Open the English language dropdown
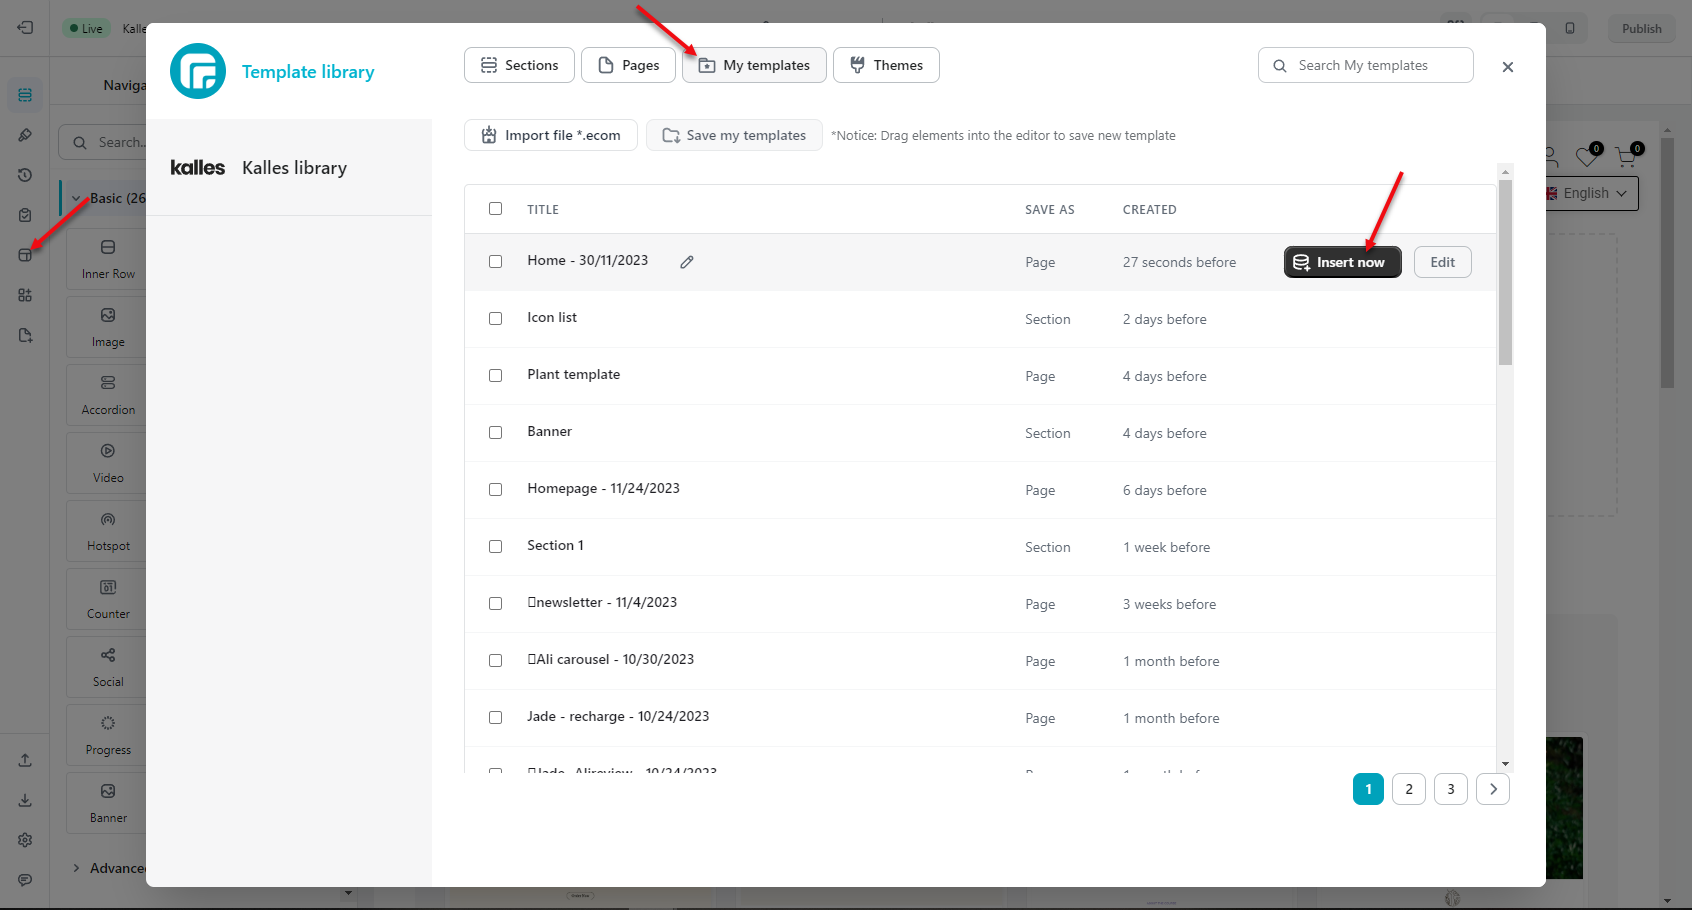The image size is (1692, 910). click(x=1587, y=193)
